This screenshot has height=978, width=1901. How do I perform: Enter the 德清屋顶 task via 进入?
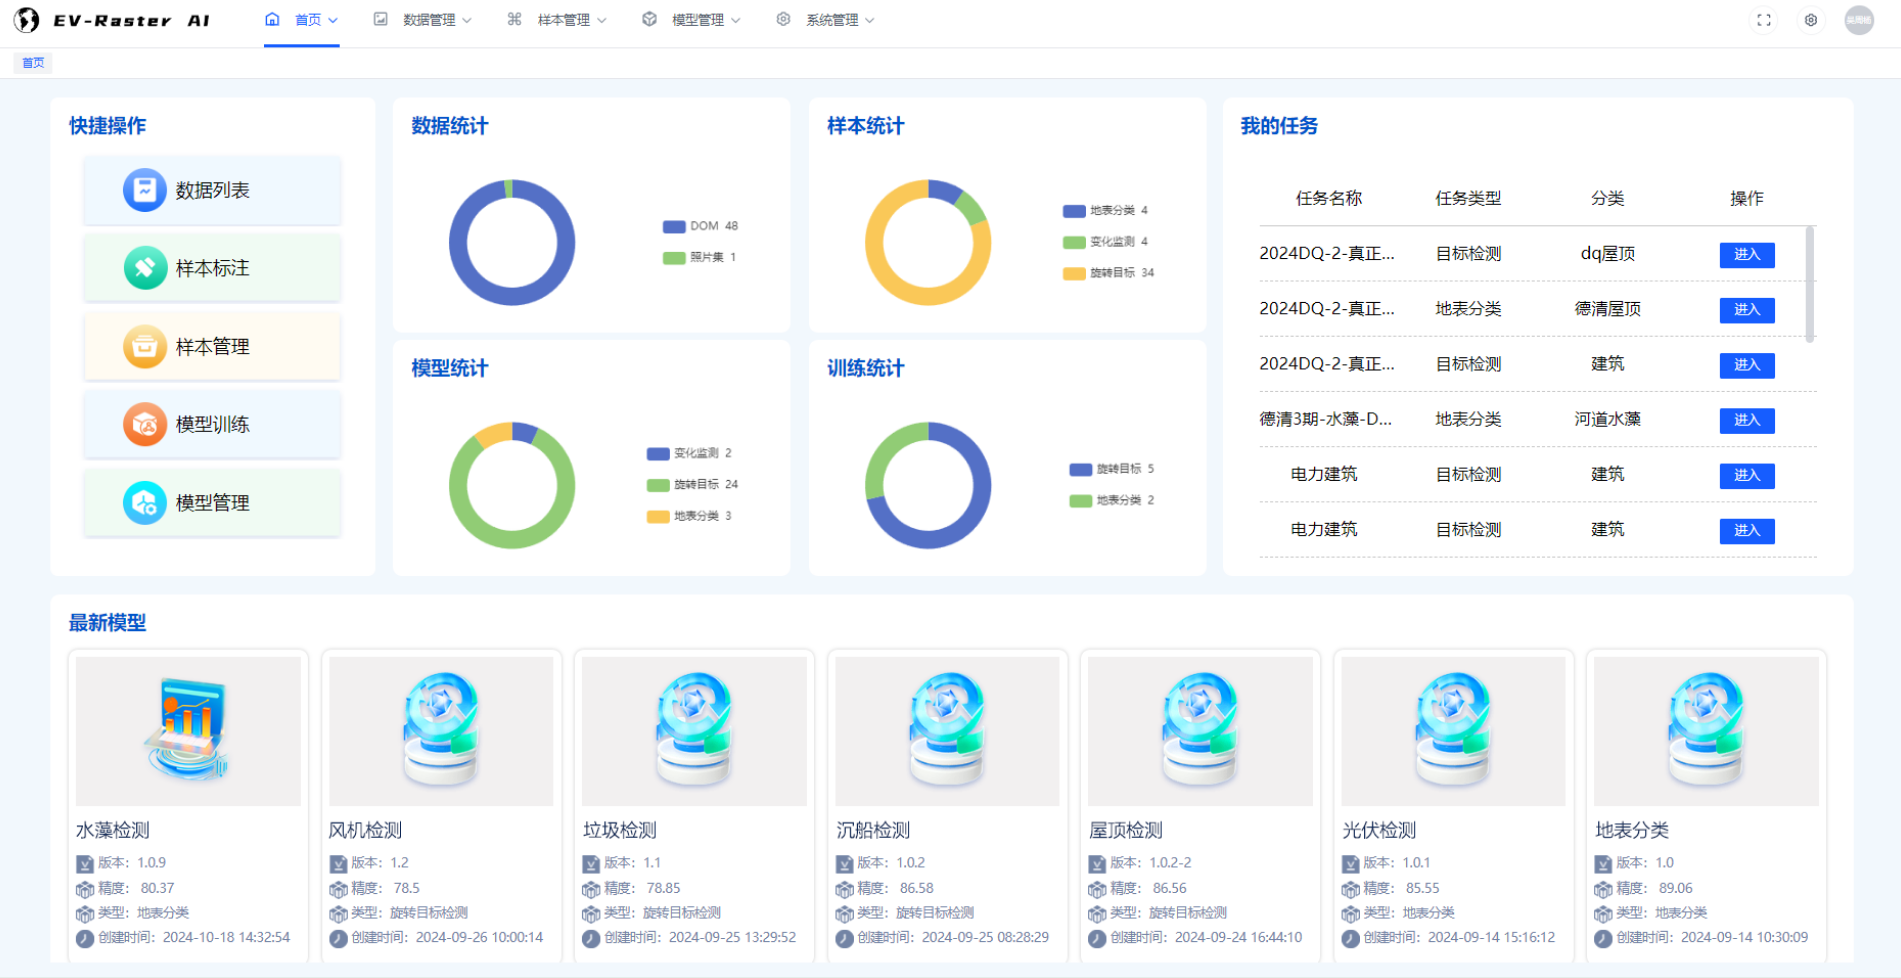pos(1747,310)
